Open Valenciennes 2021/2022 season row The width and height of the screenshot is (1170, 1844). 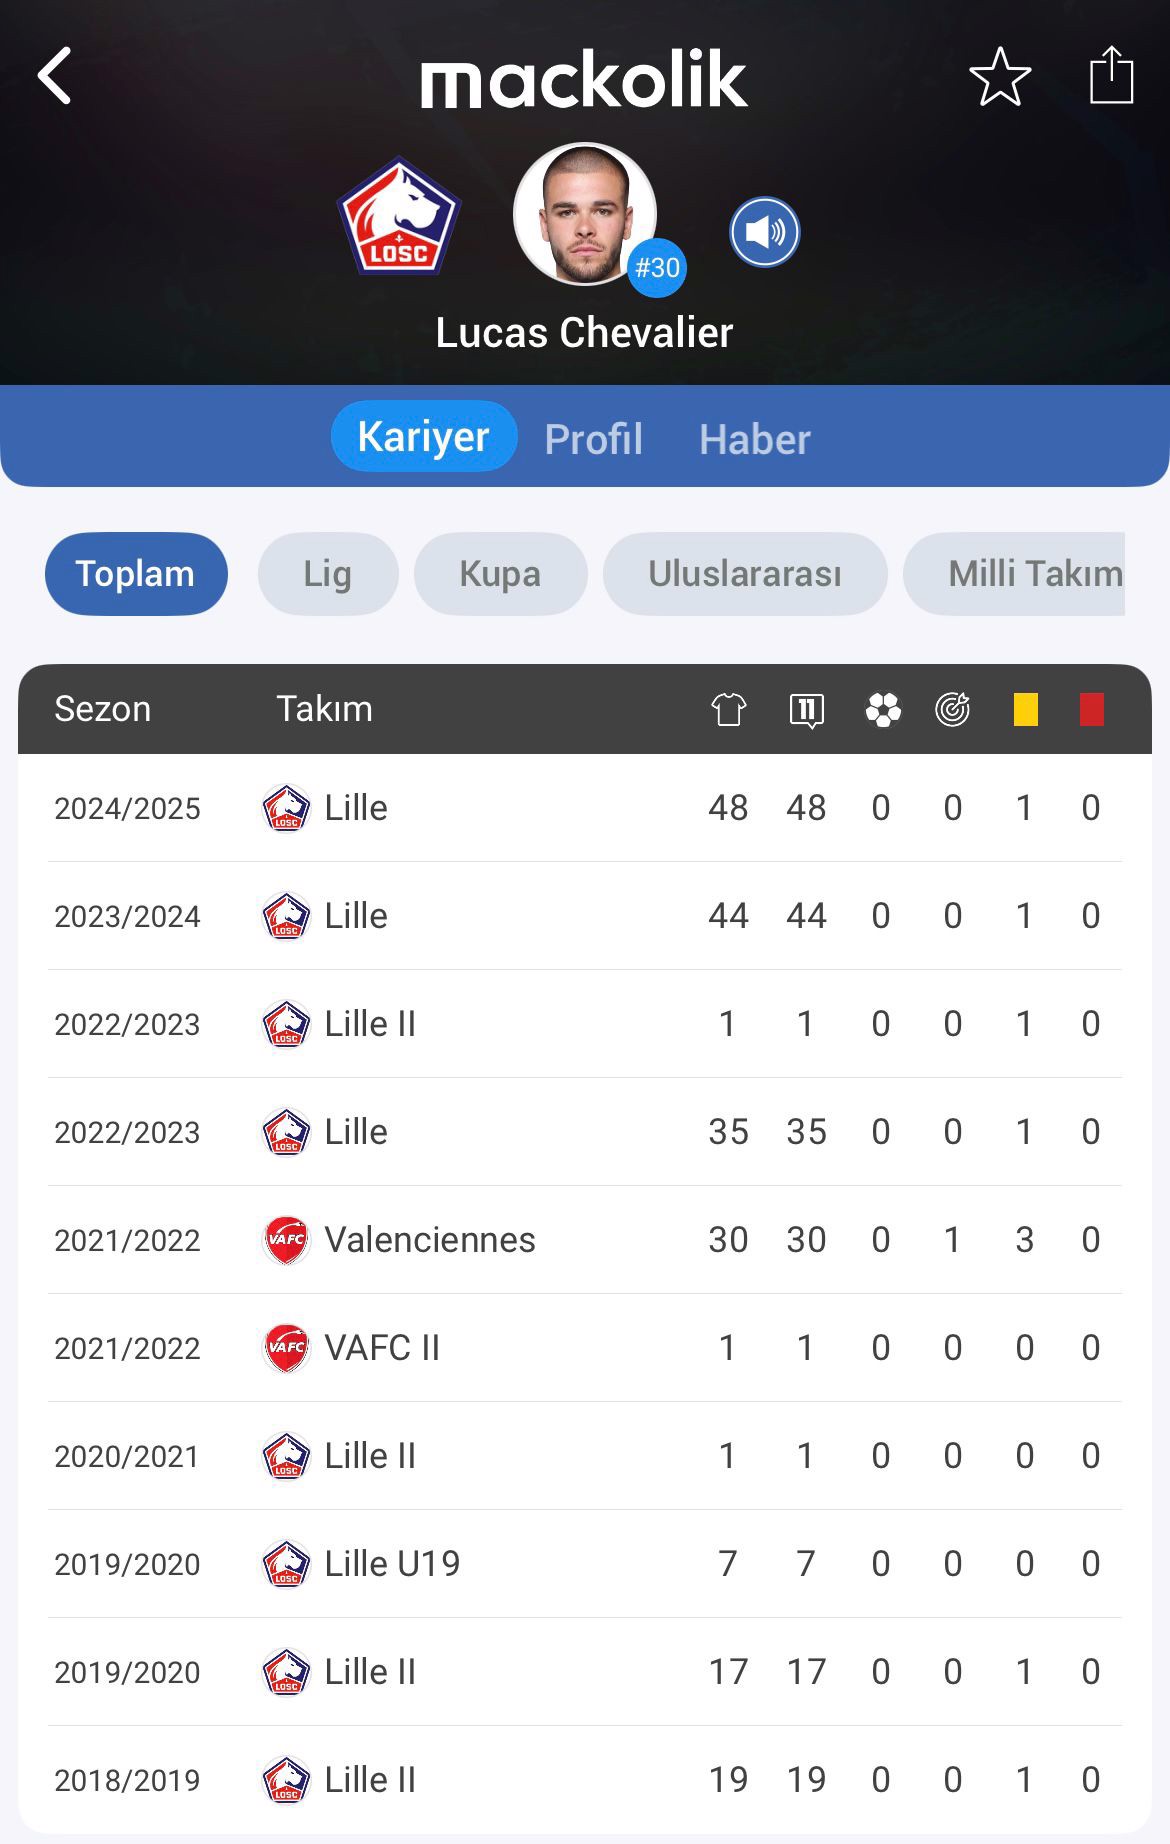click(585, 1240)
